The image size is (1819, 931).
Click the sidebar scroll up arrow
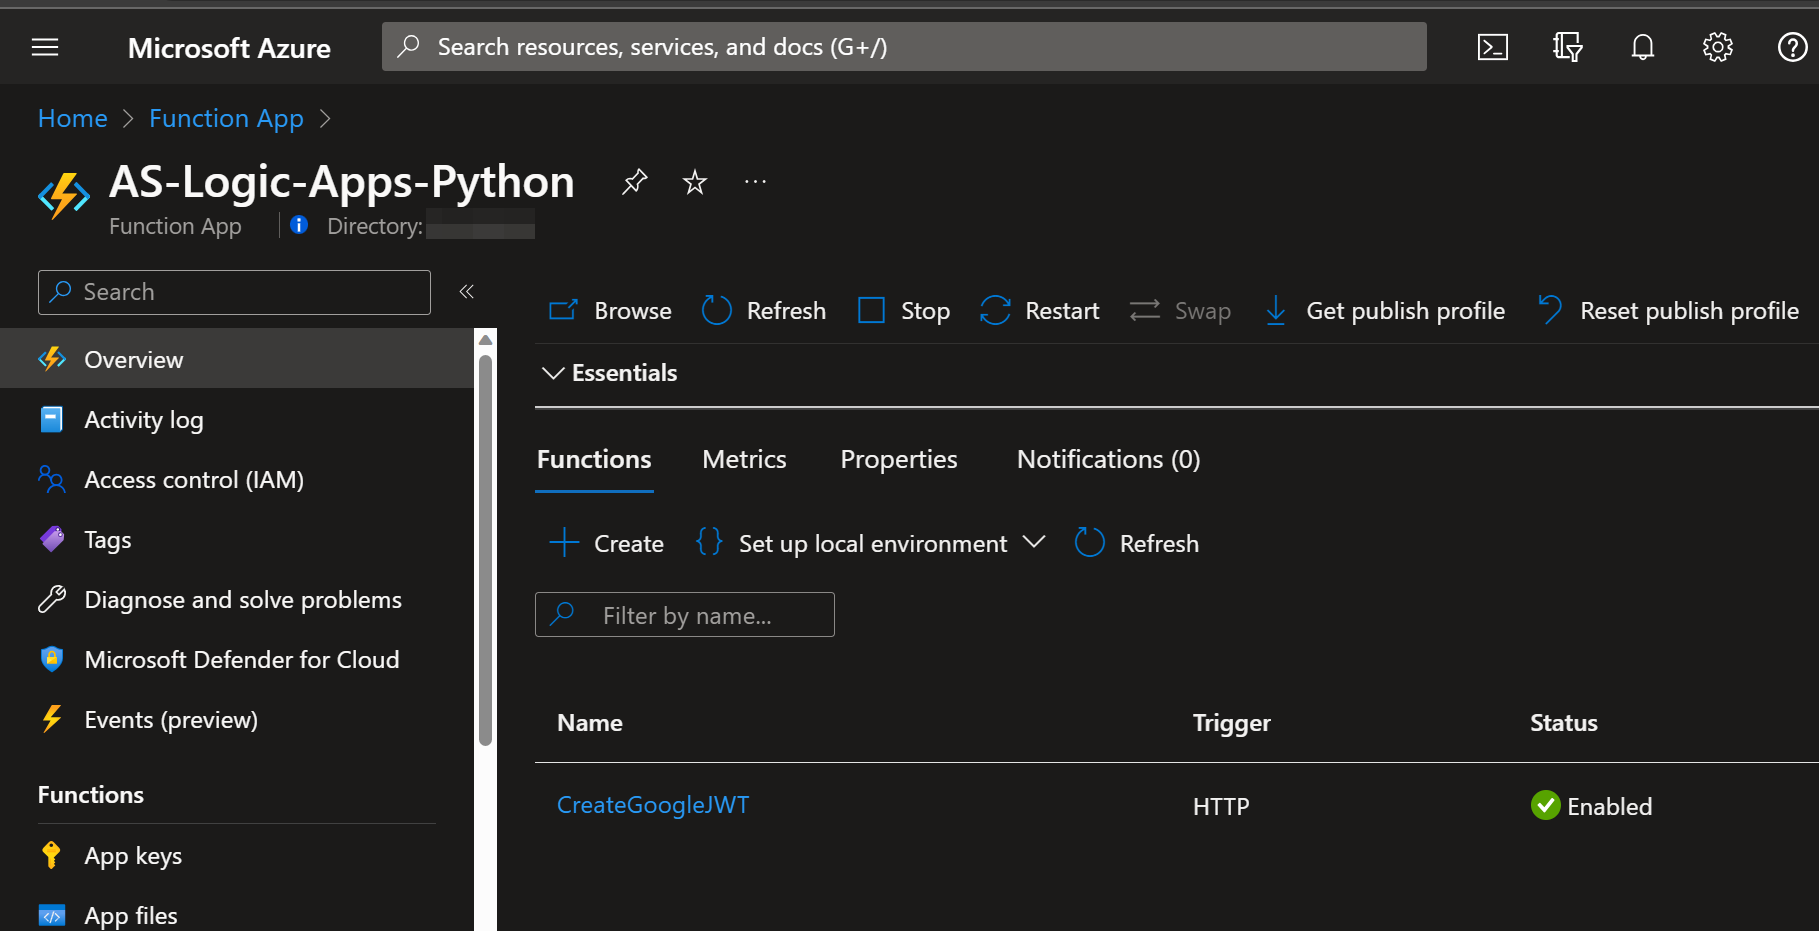click(485, 340)
